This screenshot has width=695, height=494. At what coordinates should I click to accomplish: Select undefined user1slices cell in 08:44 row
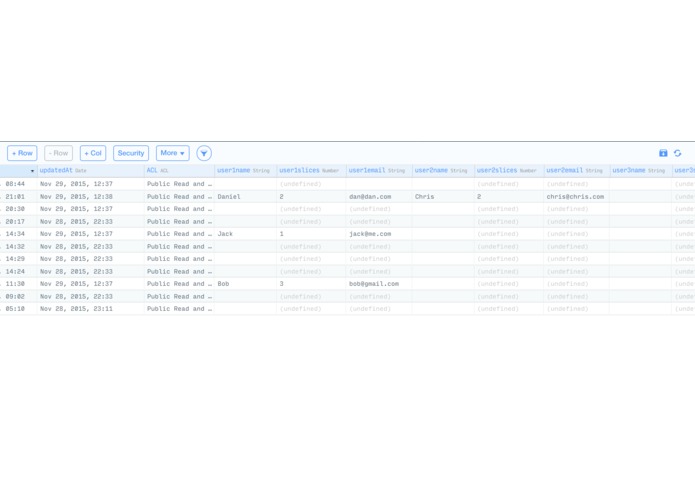tap(312, 184)
